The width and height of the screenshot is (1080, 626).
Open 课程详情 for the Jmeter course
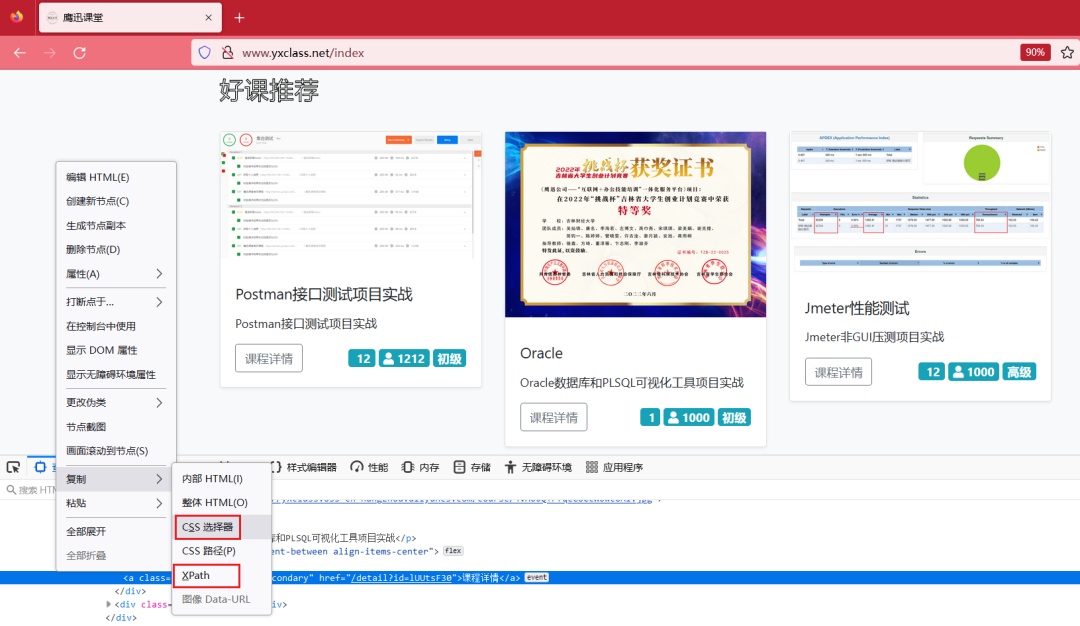838,372
